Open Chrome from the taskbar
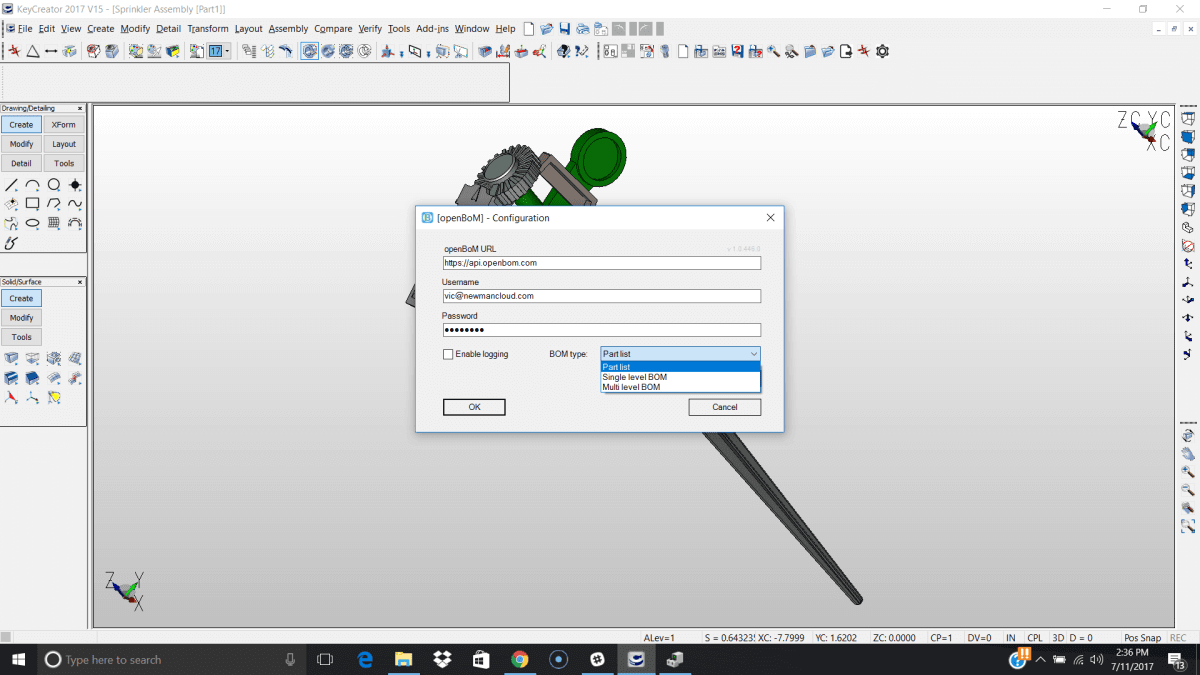The image size is (1200, 675). click(x=519, y=659)
